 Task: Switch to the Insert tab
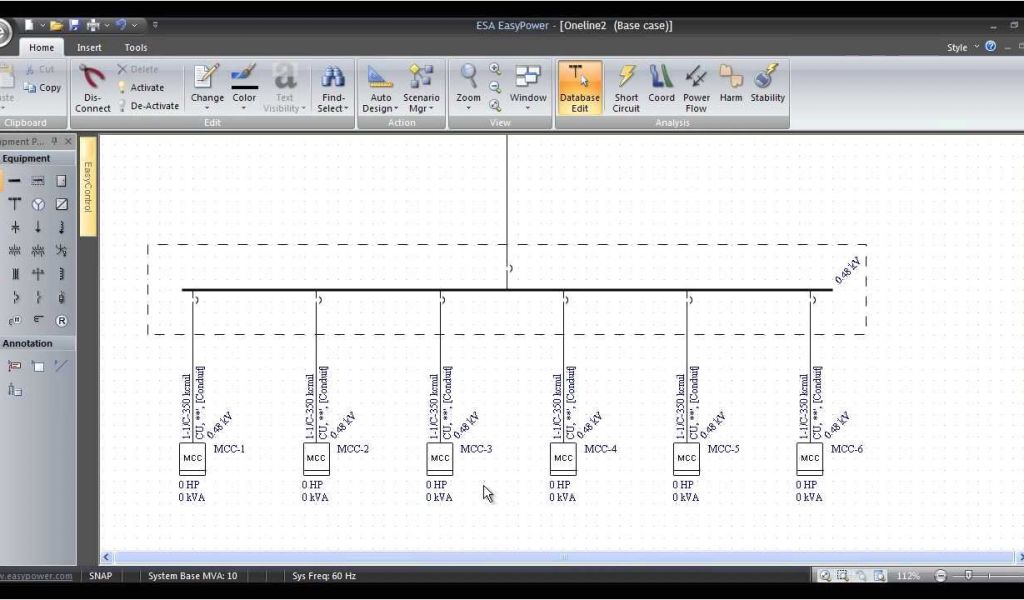click(89, 47)
